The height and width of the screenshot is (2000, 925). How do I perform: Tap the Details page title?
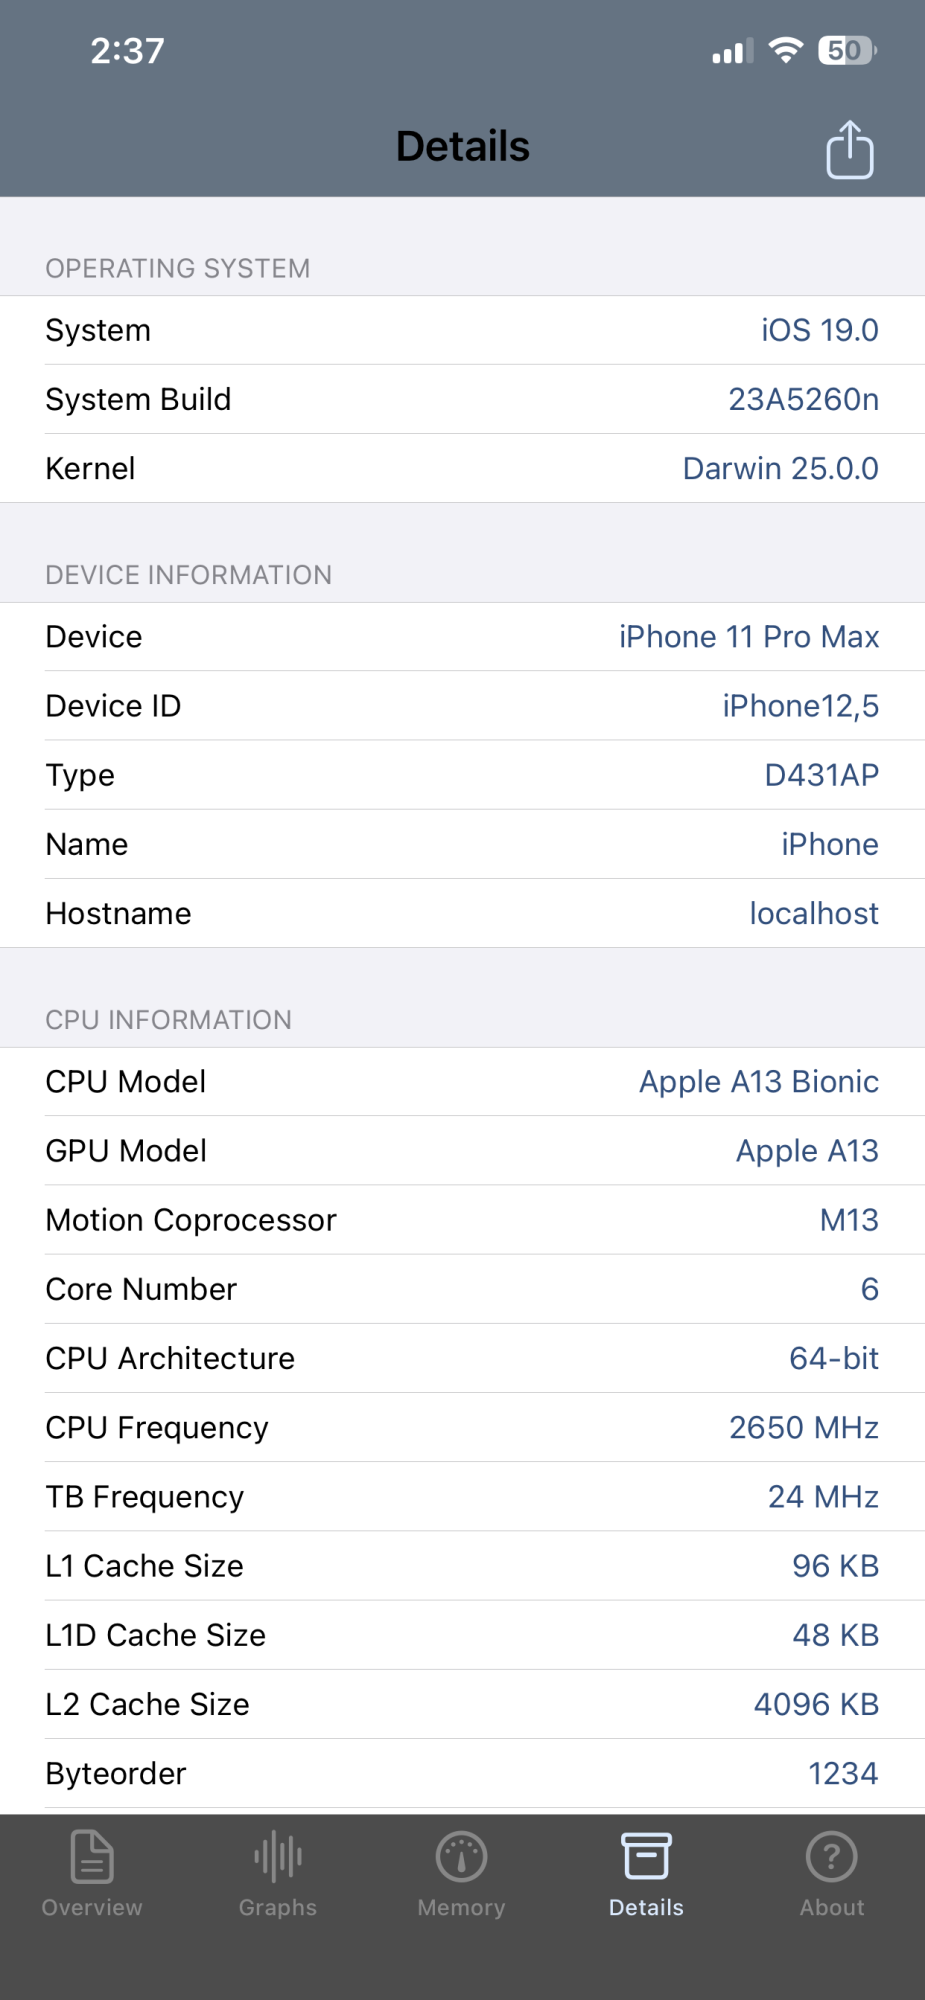click(x=462, y=147)
